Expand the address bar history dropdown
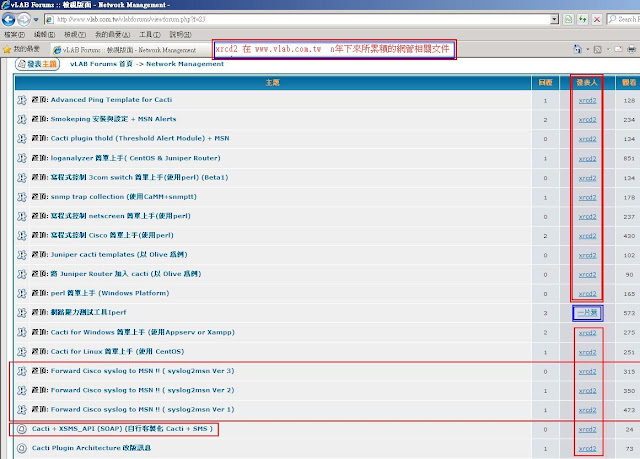Viewport: 640px width, 459px height. (x=554, y=19)
